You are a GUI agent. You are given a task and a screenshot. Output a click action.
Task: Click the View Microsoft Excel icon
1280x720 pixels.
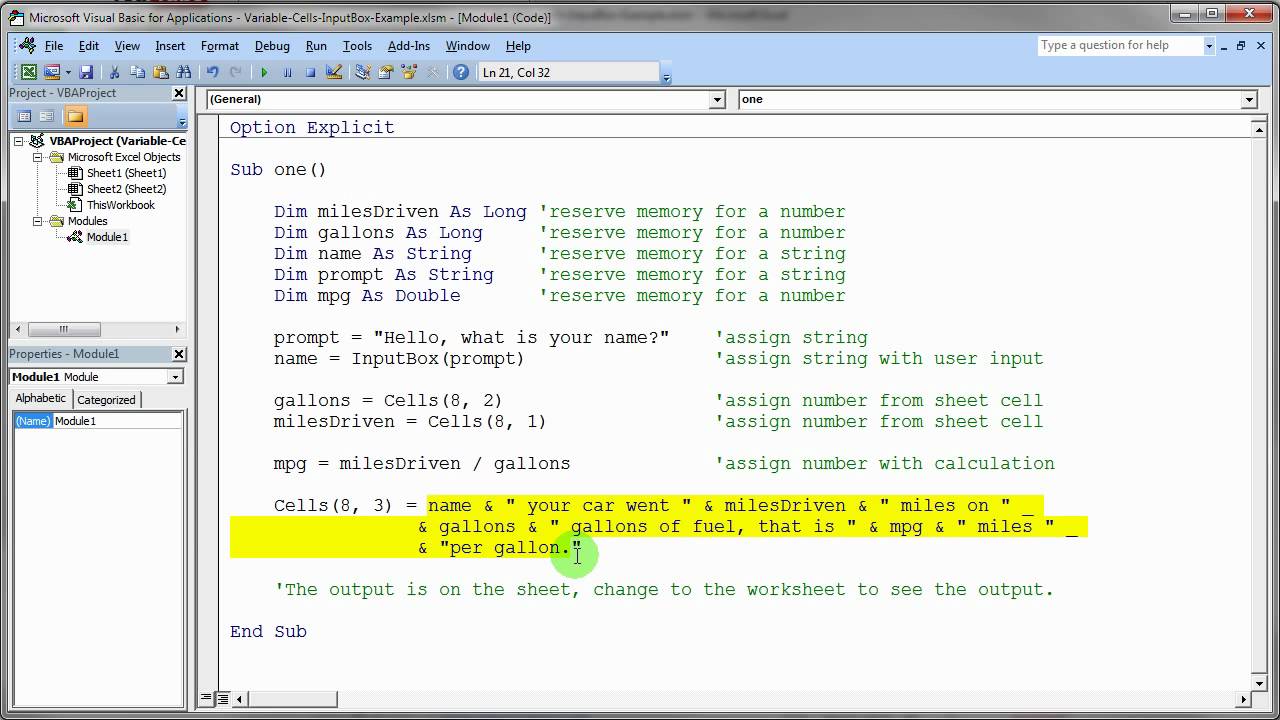(29, 72)
